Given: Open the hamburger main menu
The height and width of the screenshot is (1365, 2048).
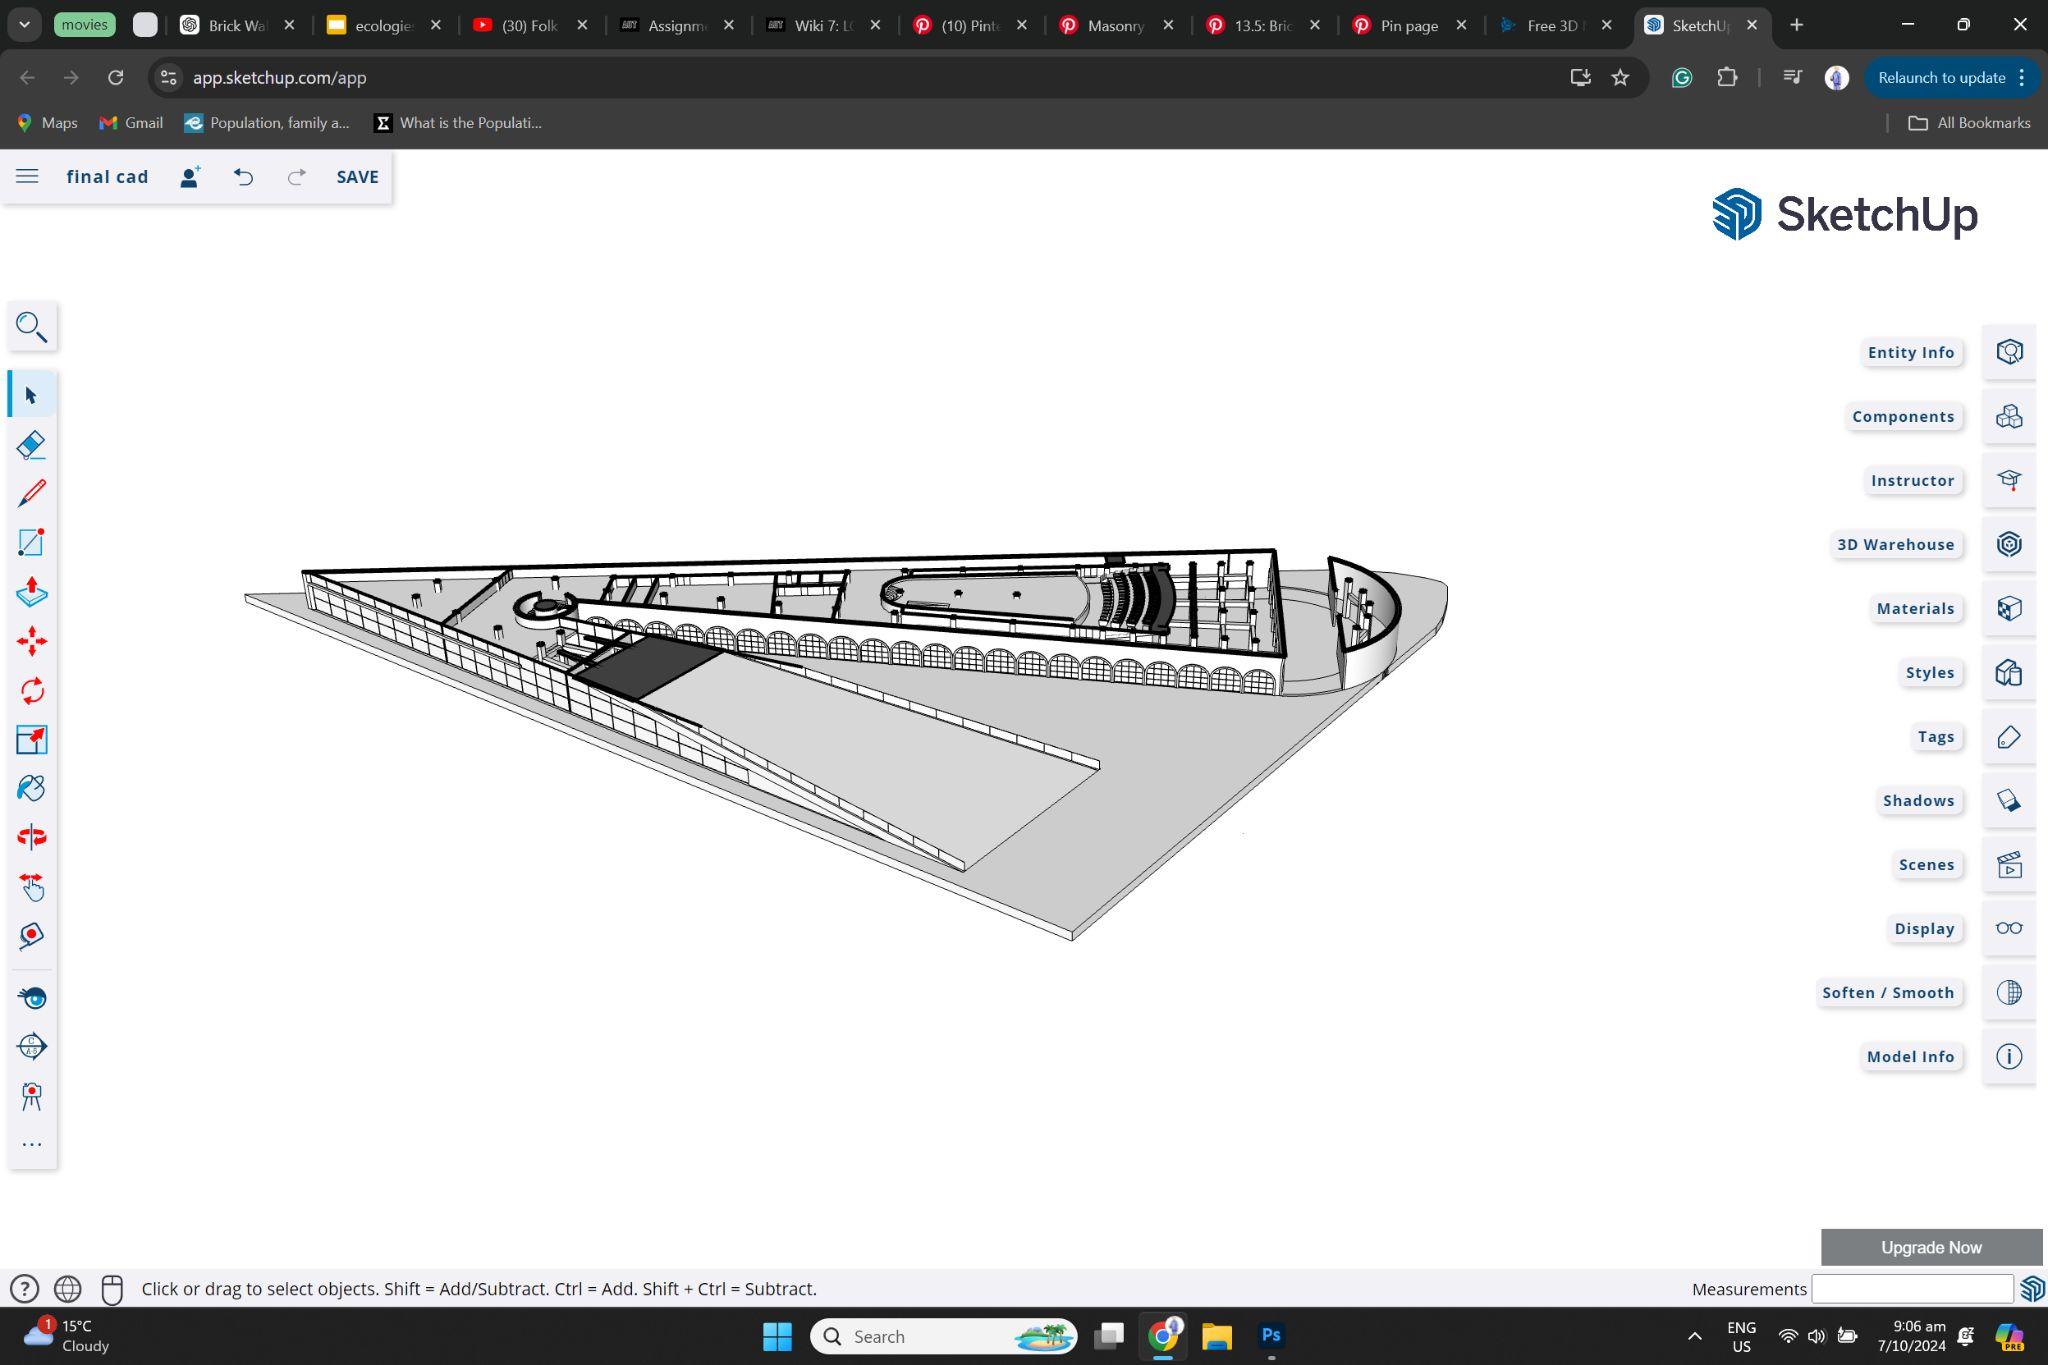Looking at the screenshot, I should point(27,176).
